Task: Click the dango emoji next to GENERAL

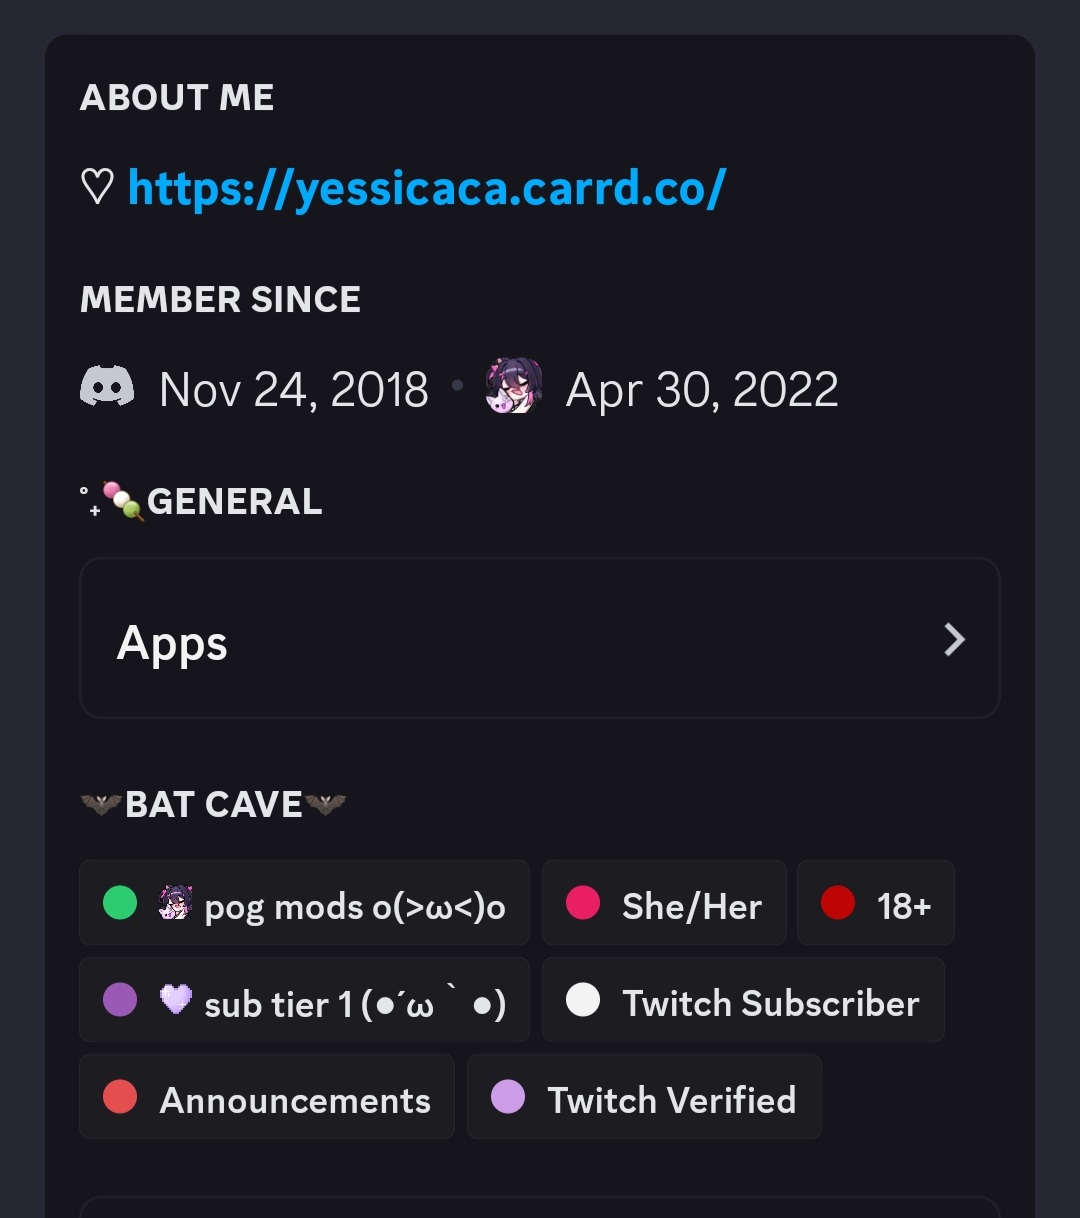Action: click(x=123, y=501)
